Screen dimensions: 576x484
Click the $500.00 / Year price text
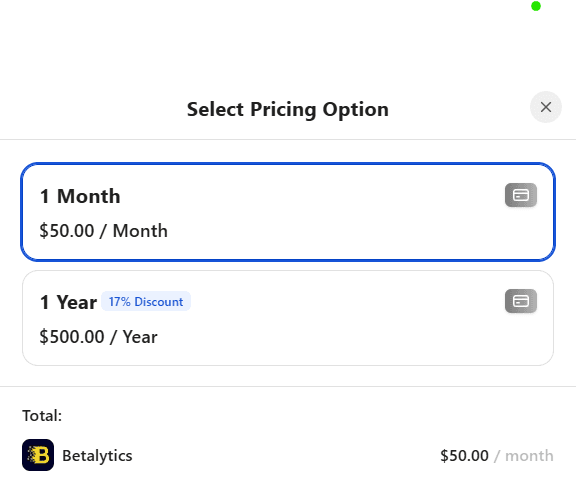tap(98, 337)
